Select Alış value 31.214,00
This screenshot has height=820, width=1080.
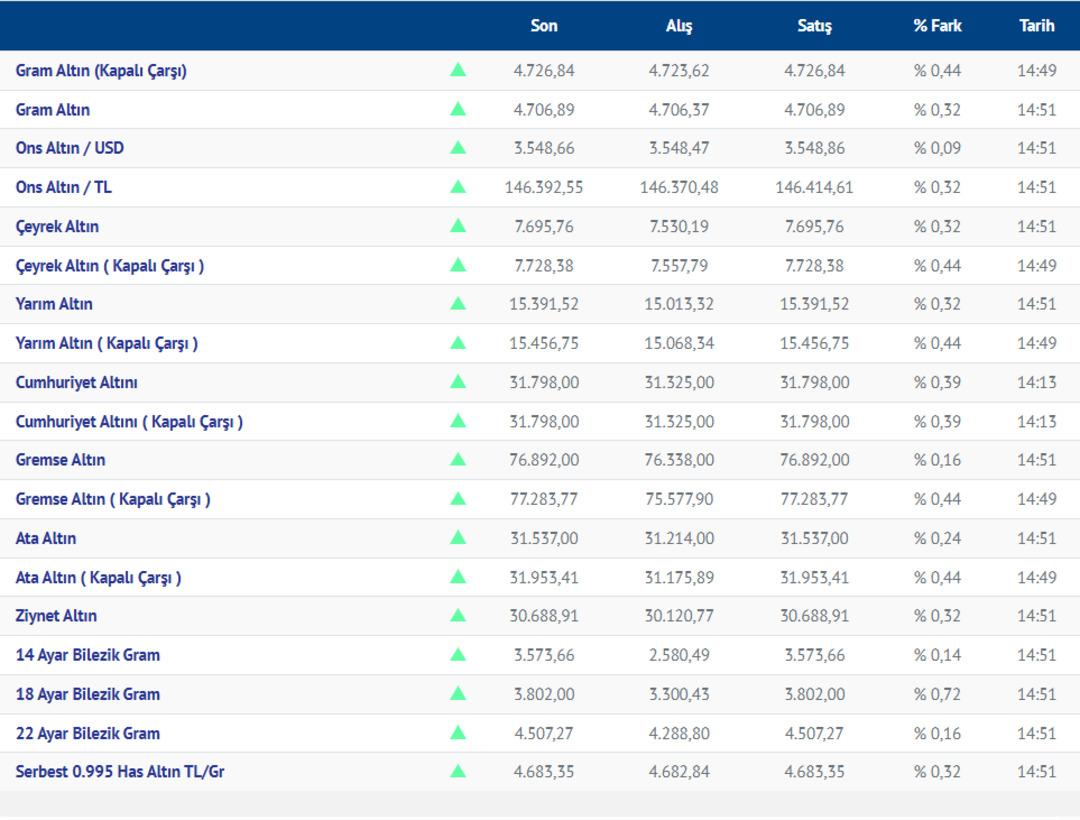point(679,538)
